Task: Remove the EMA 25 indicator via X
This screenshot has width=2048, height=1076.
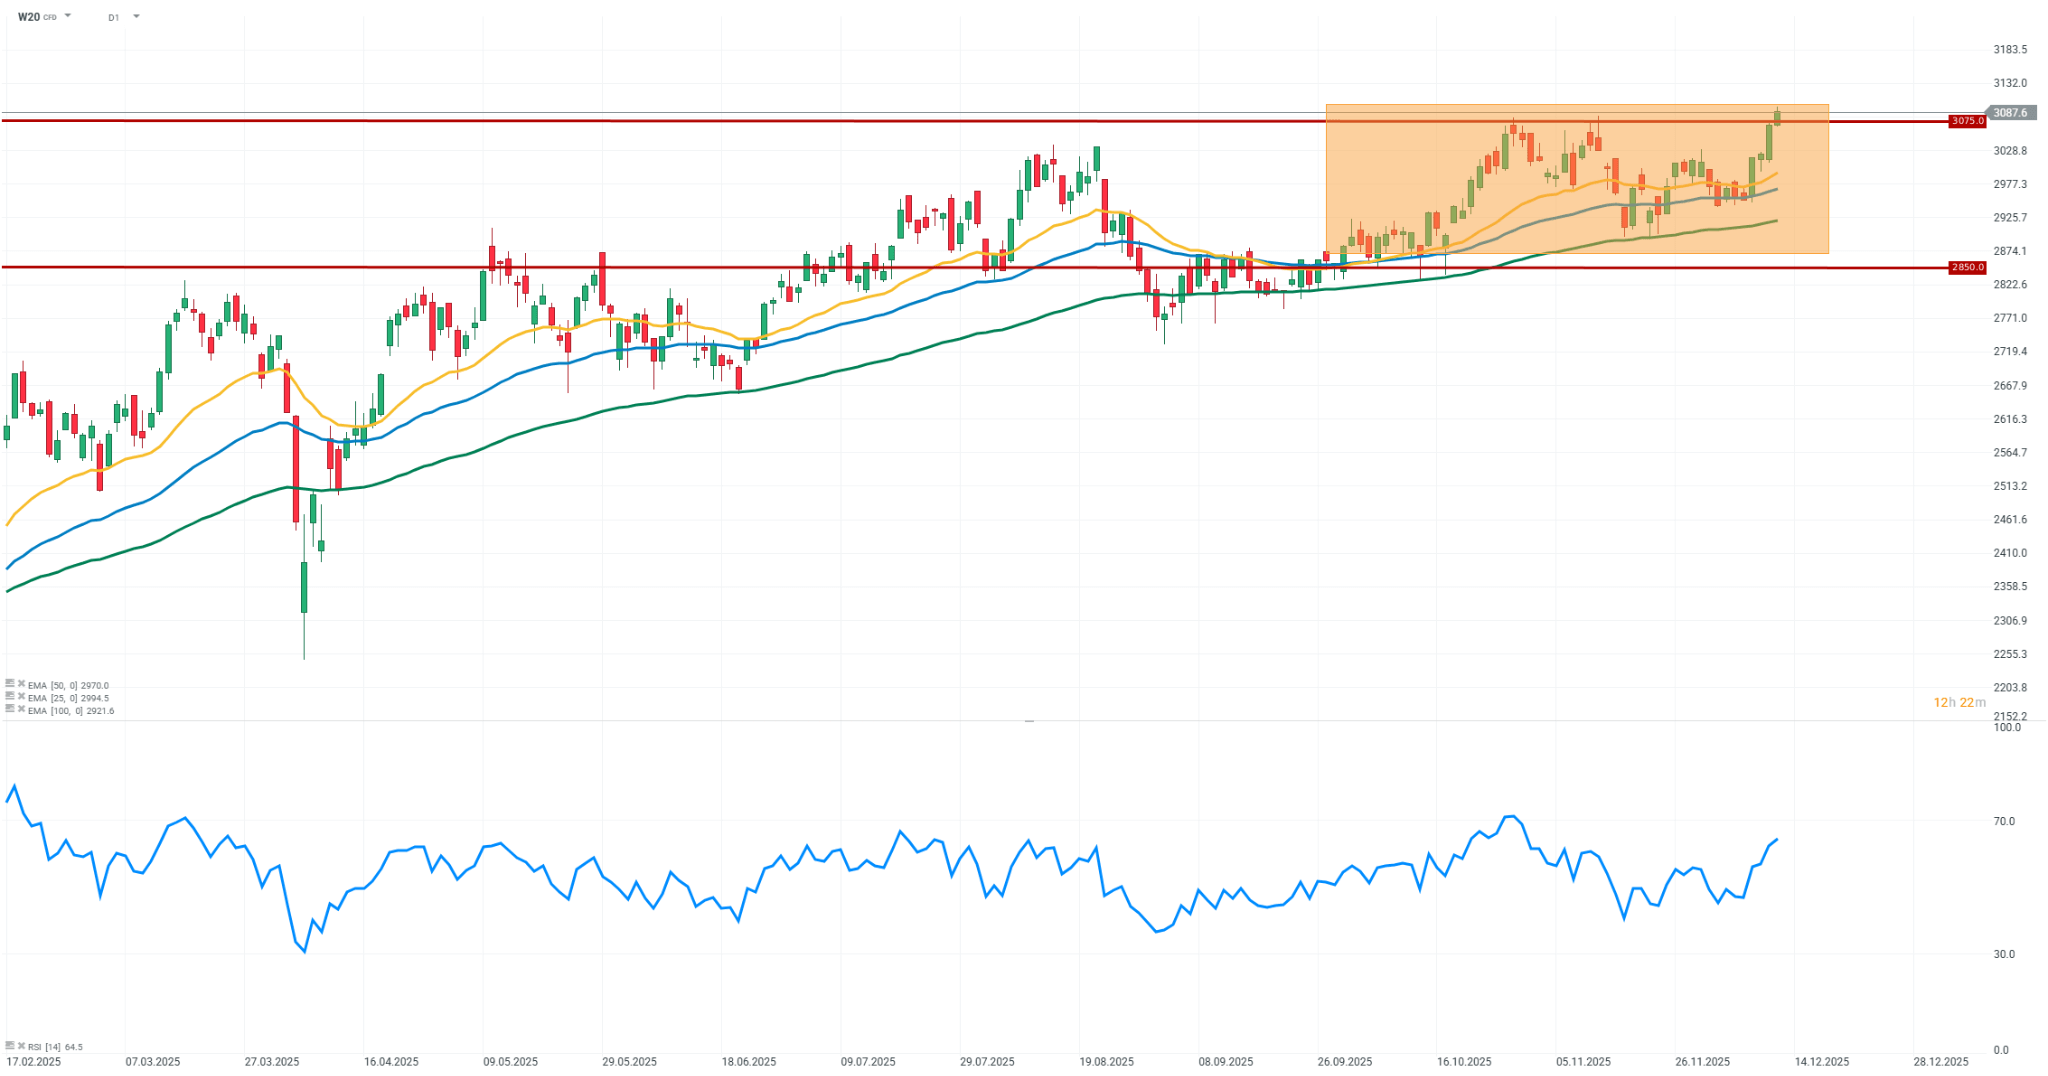Action: tap(21, 697)
